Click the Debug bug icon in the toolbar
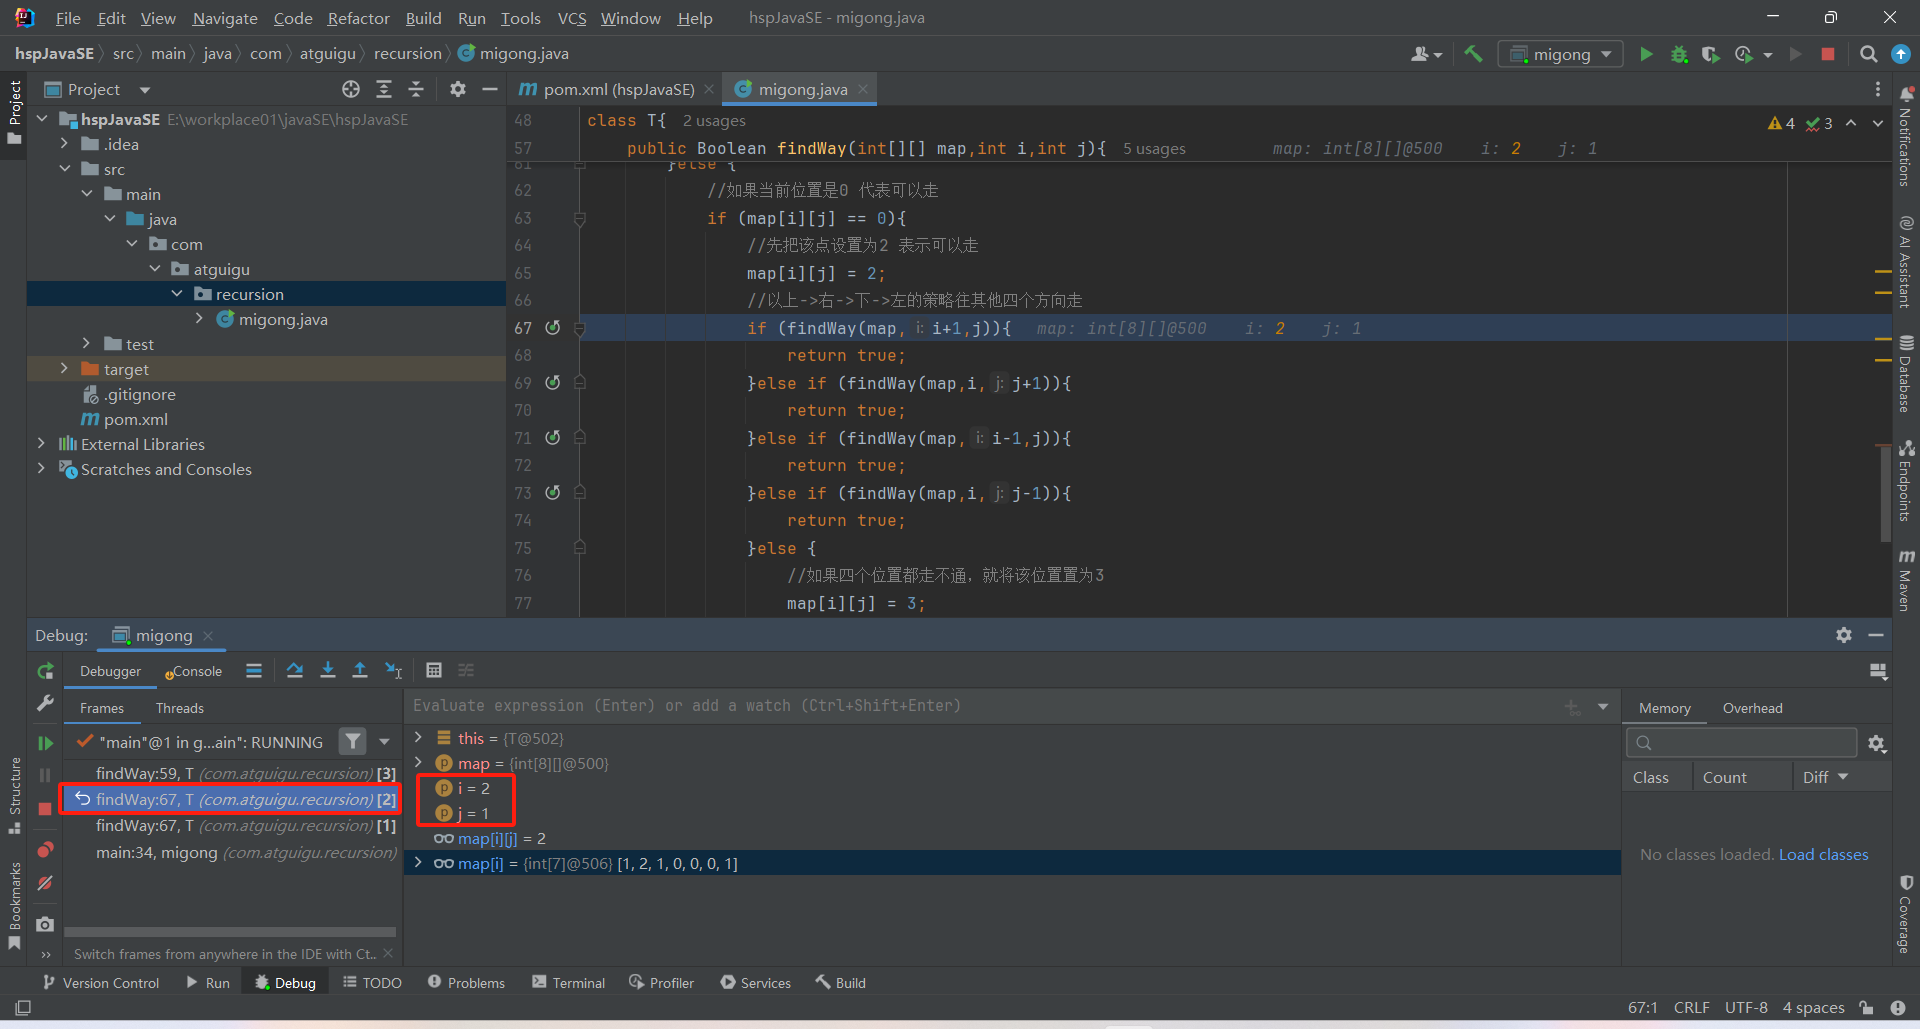 (x=1679, y=54)
